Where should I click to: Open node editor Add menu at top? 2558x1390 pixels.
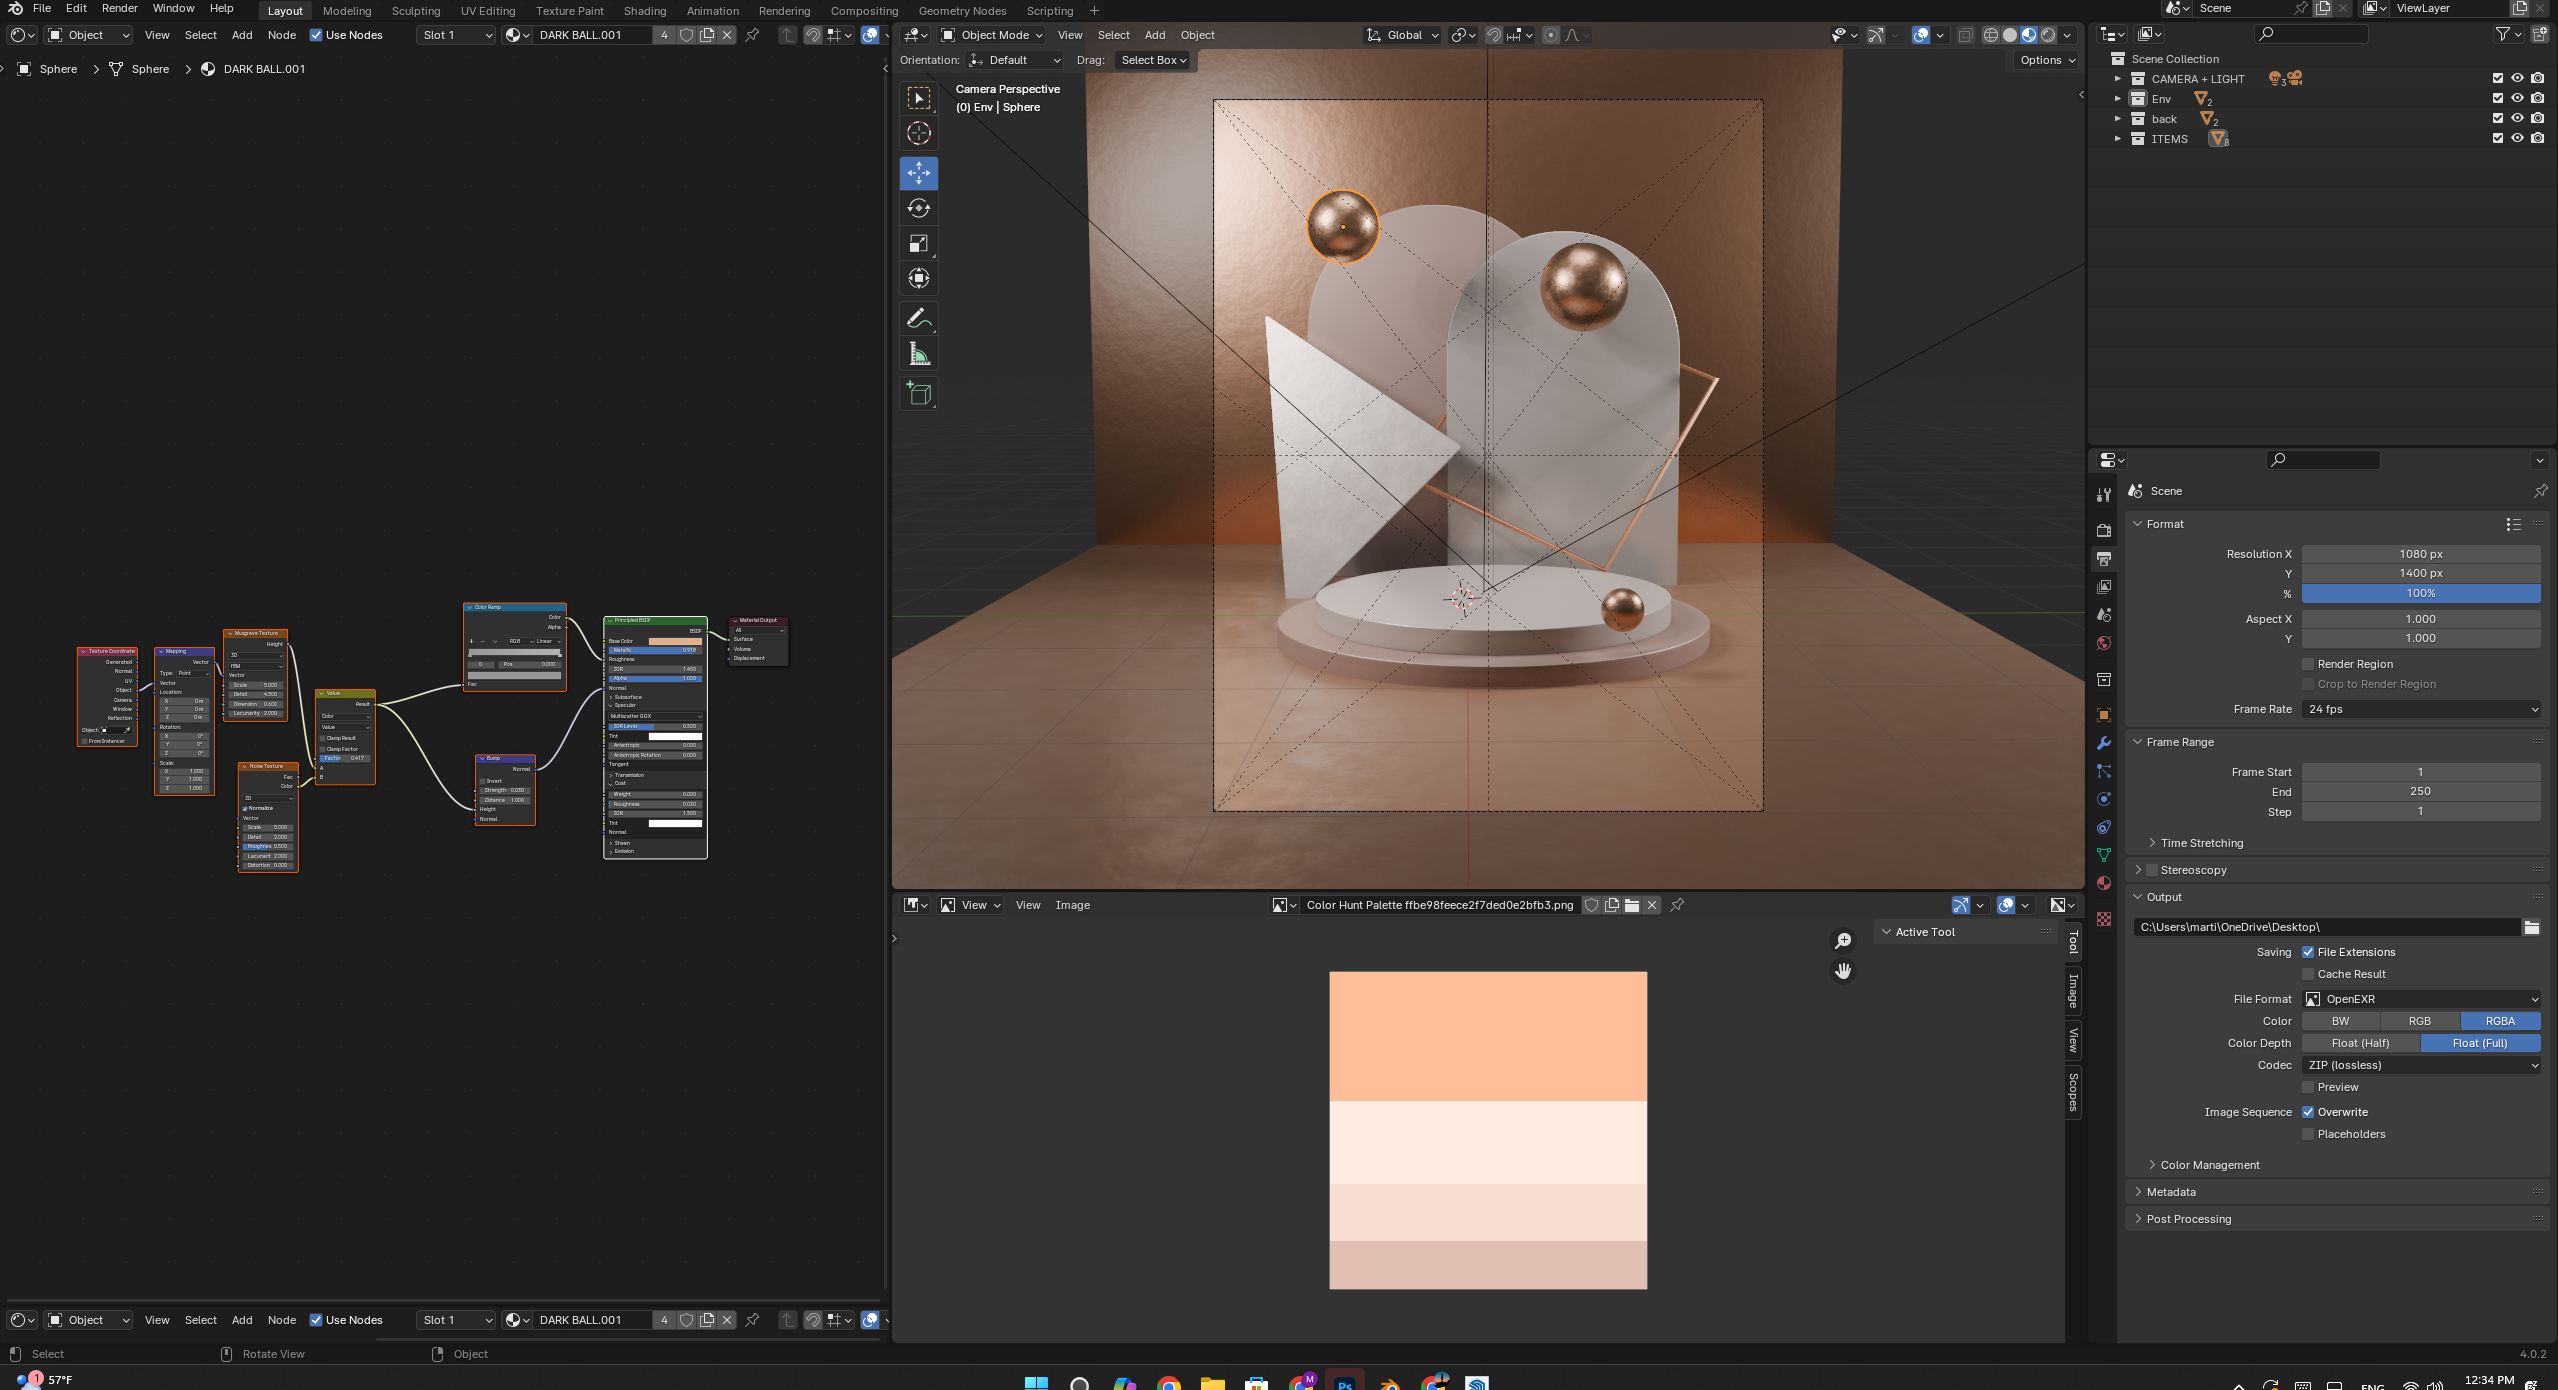pos(242,35)
